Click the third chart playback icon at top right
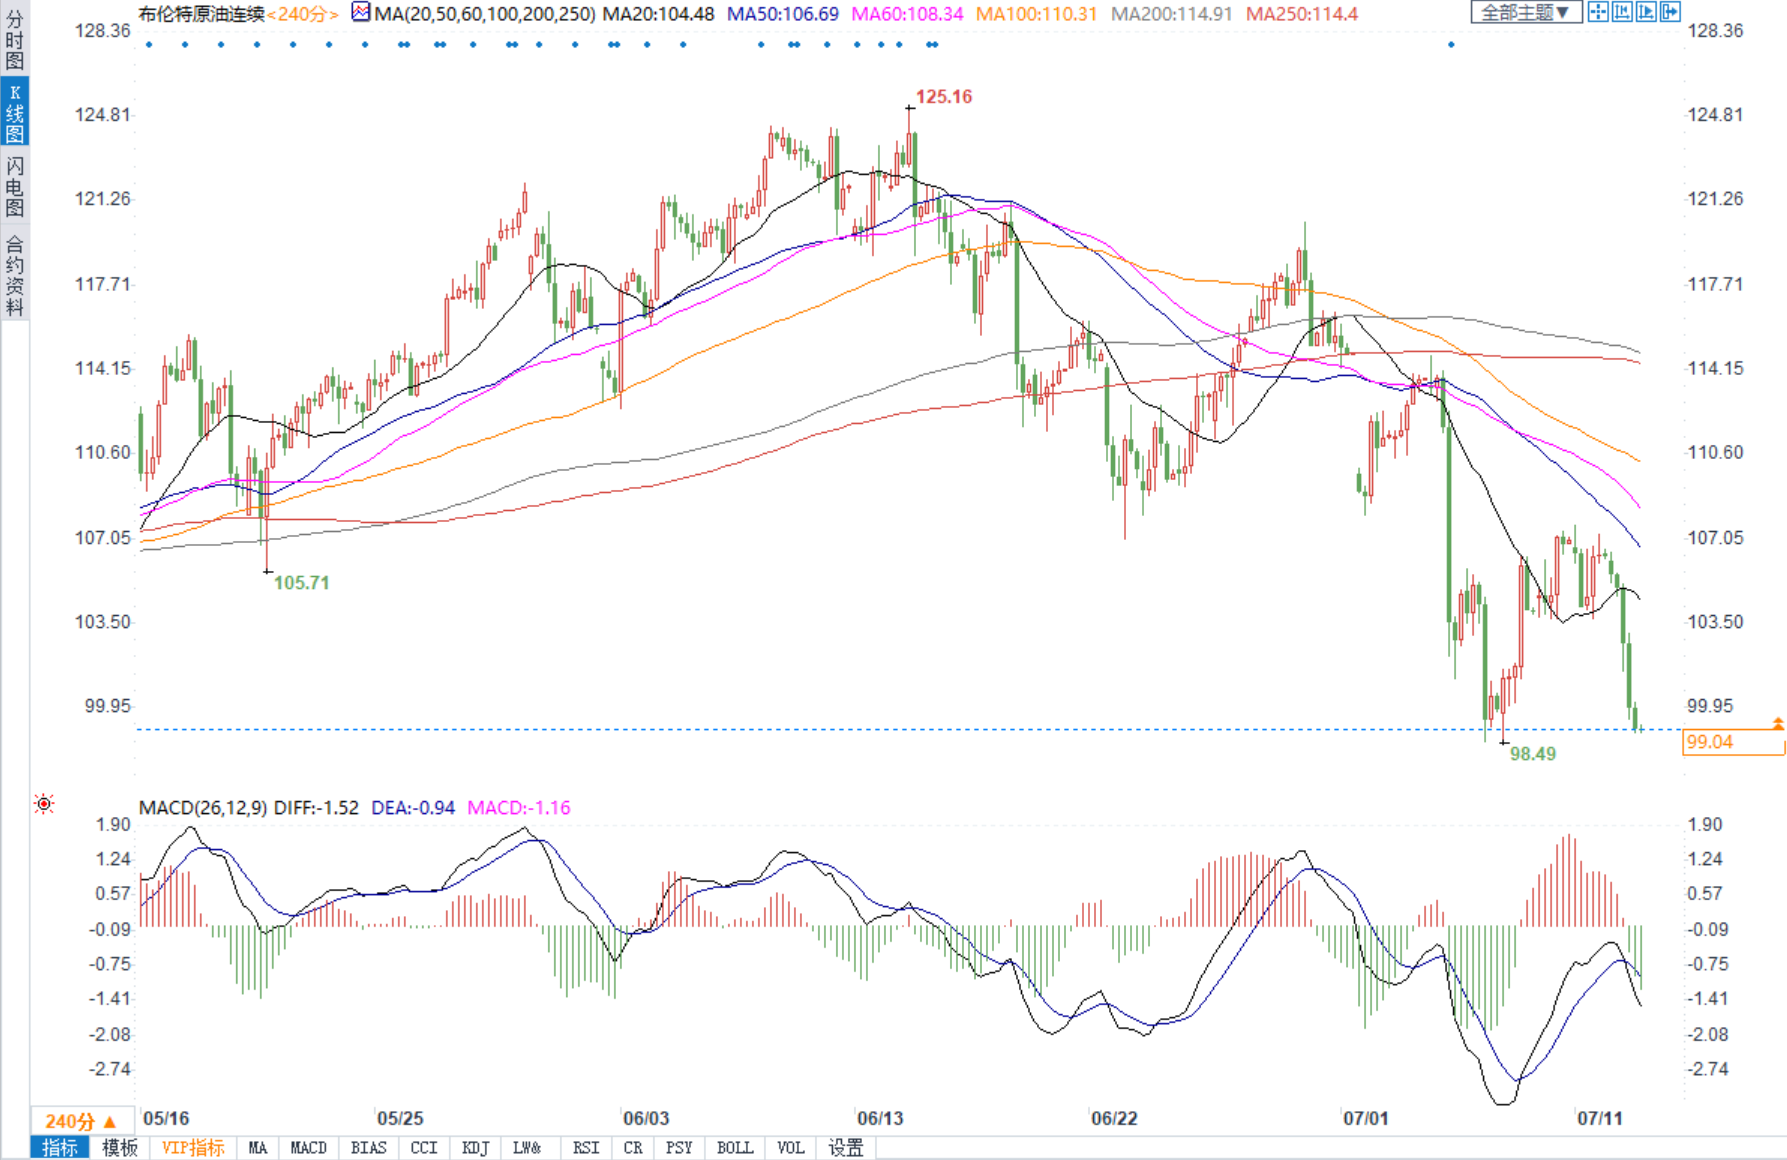Image resolution: width=1787 pixels, height=1160 pixels. coord(1646,12)
